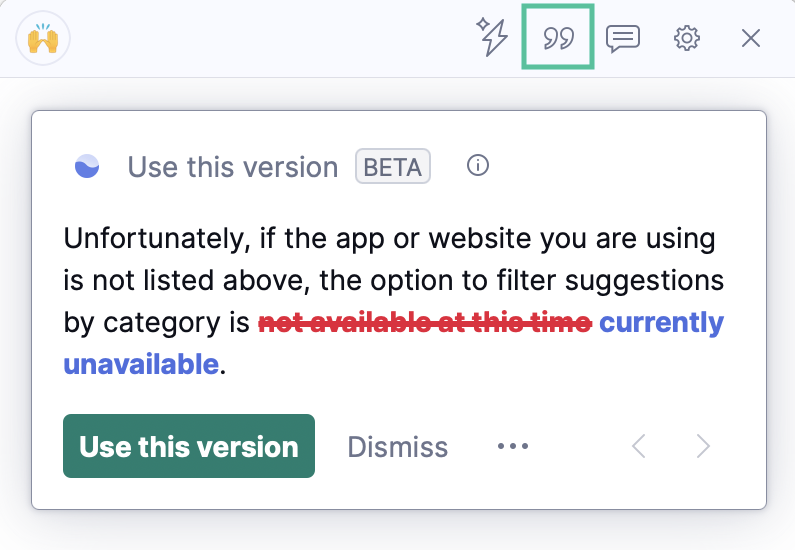The image size is (795, 550).
Task: Open the chat message bubble icon
Action: [623, 38]
